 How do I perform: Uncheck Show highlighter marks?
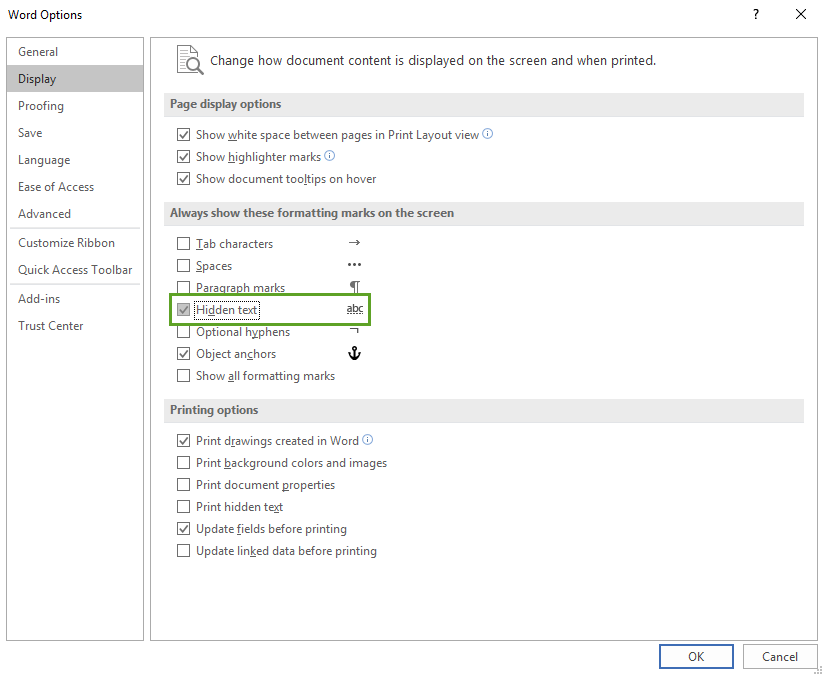click(183, 157)
